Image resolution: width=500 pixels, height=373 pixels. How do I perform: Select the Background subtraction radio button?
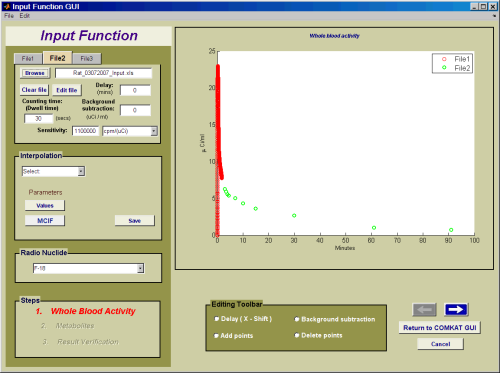pos(297,319)
